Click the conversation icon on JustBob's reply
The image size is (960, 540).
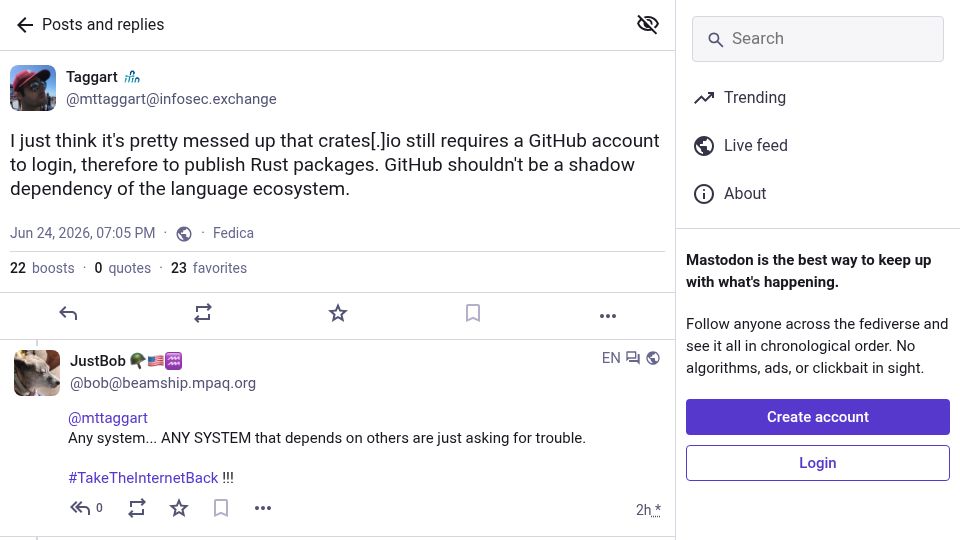[x=633, y=358]
